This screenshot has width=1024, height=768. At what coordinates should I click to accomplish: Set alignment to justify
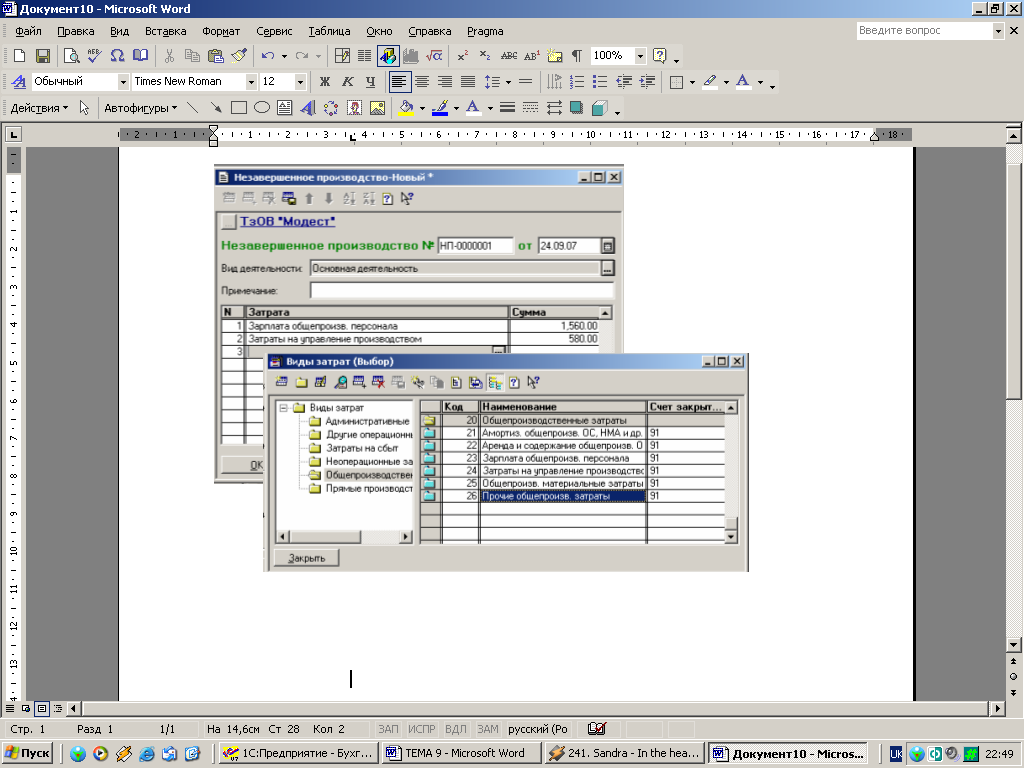tap(468, 82)
